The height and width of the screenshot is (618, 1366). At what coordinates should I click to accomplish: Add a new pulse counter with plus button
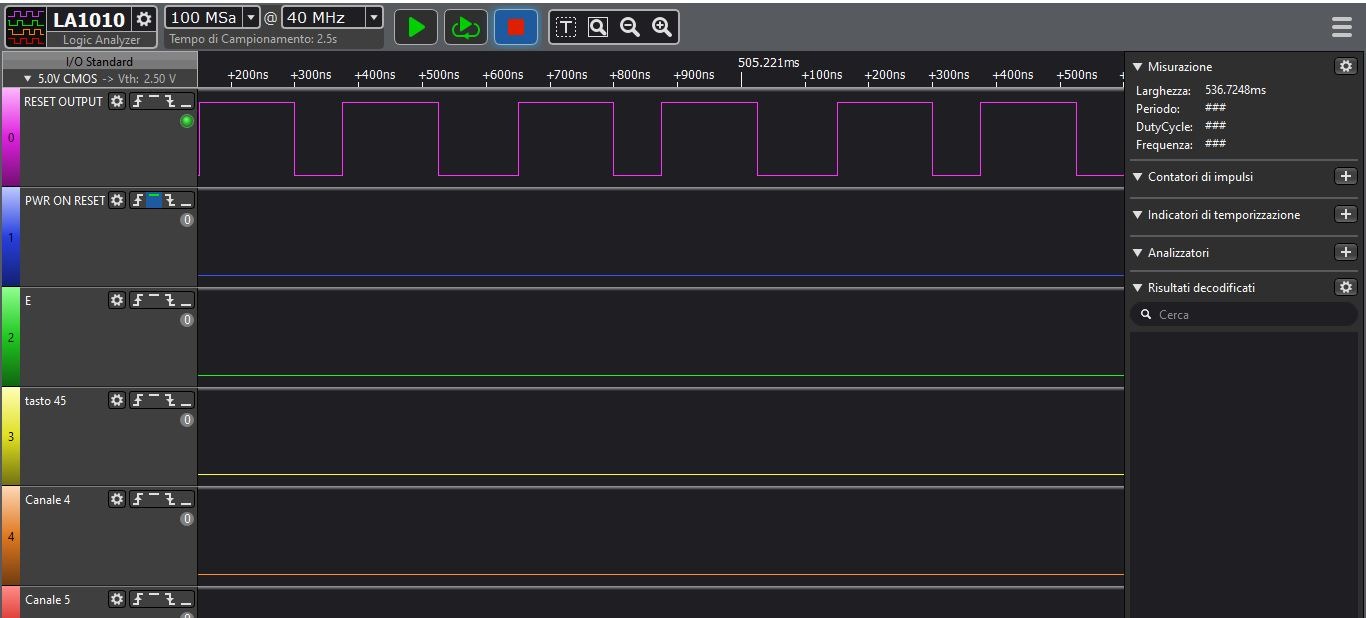pyautogui.click(x=1346, y=176)
